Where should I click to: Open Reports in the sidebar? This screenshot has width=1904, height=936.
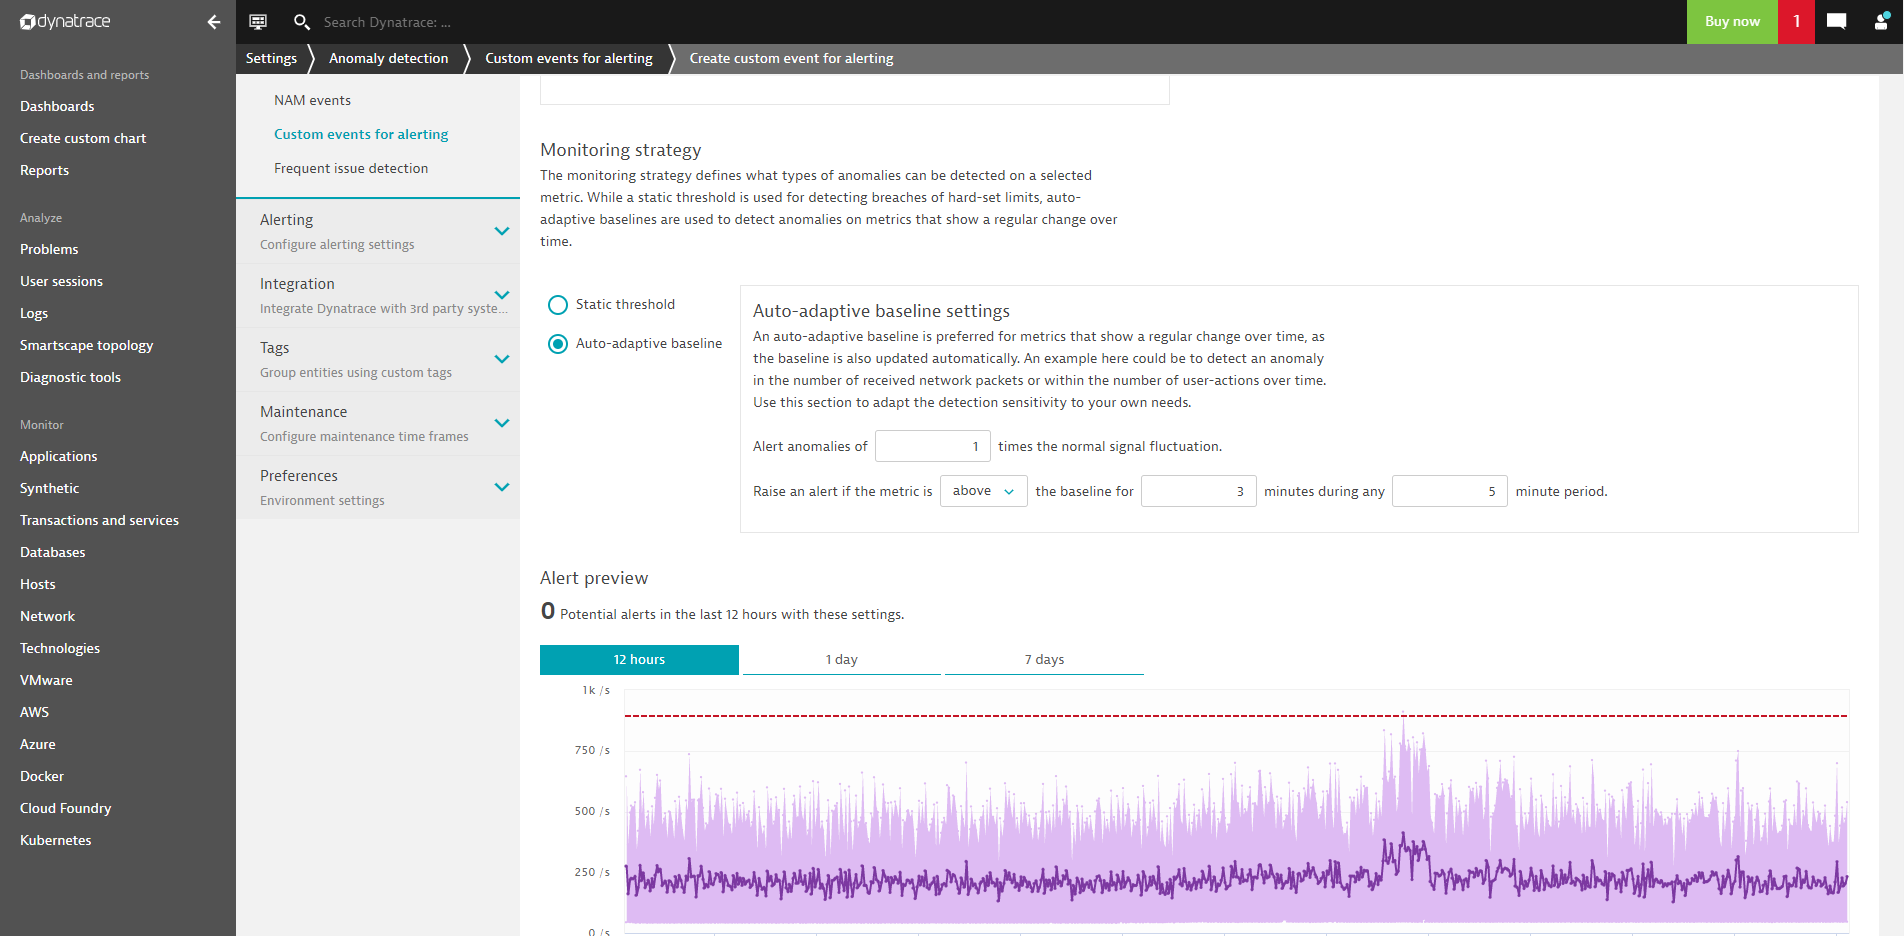click(44, 171)
